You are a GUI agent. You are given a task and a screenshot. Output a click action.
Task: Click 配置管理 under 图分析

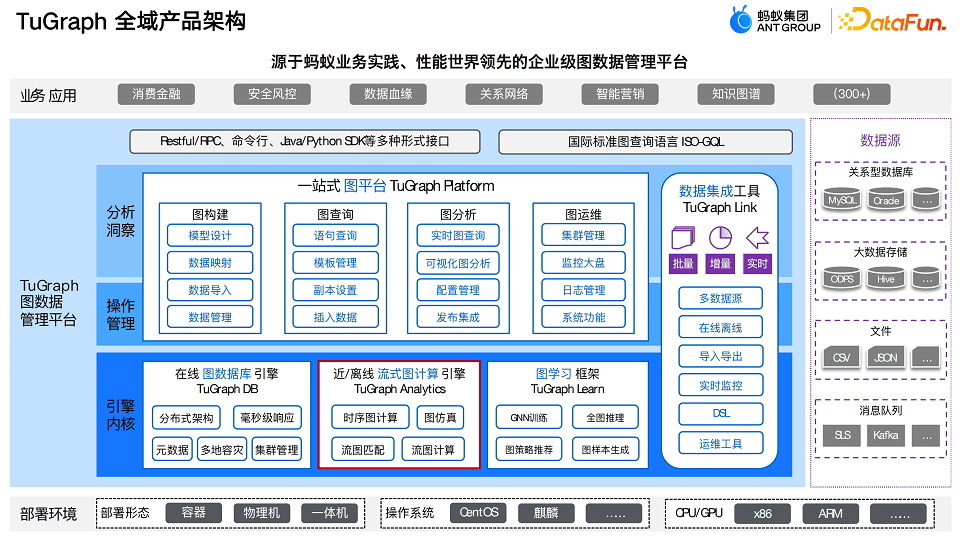pyautogui.click(x=458, y=290)
